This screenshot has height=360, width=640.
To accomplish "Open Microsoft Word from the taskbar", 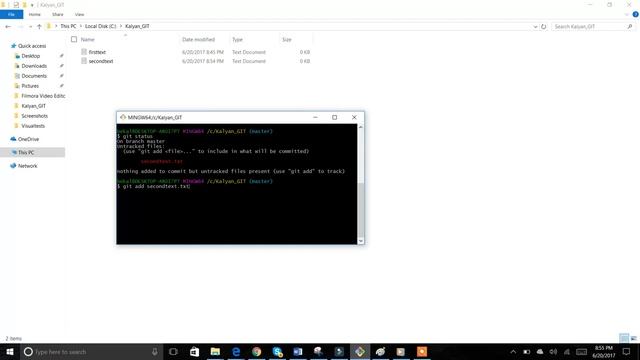I will 298,351.
